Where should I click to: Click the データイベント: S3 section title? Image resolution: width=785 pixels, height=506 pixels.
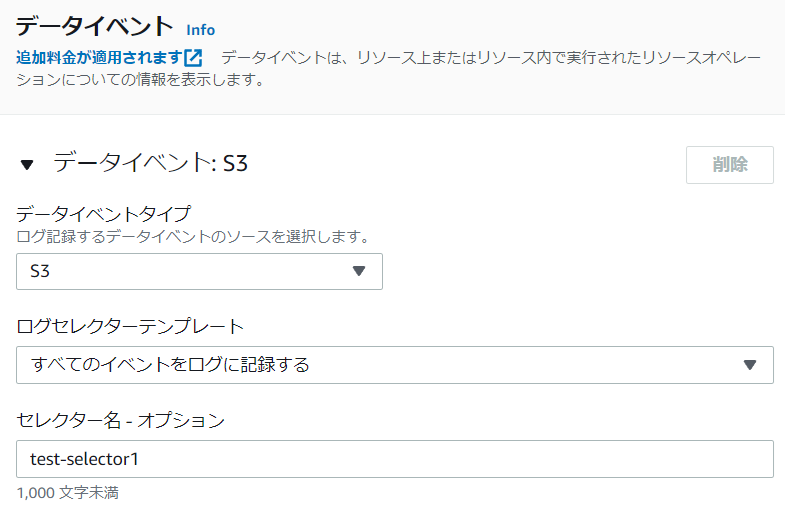[150, 163]
